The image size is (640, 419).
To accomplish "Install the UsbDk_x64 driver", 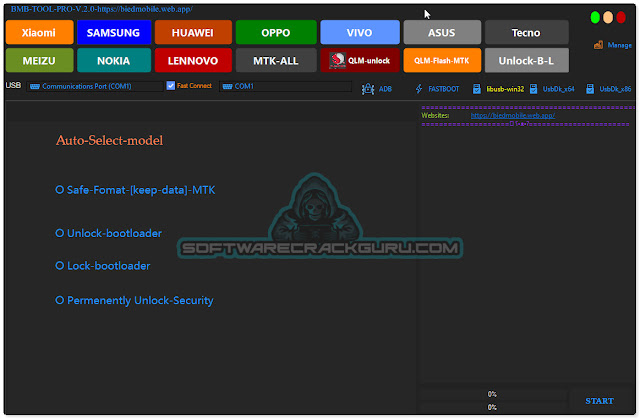I will pyautogui.click(x=552, y=89).
